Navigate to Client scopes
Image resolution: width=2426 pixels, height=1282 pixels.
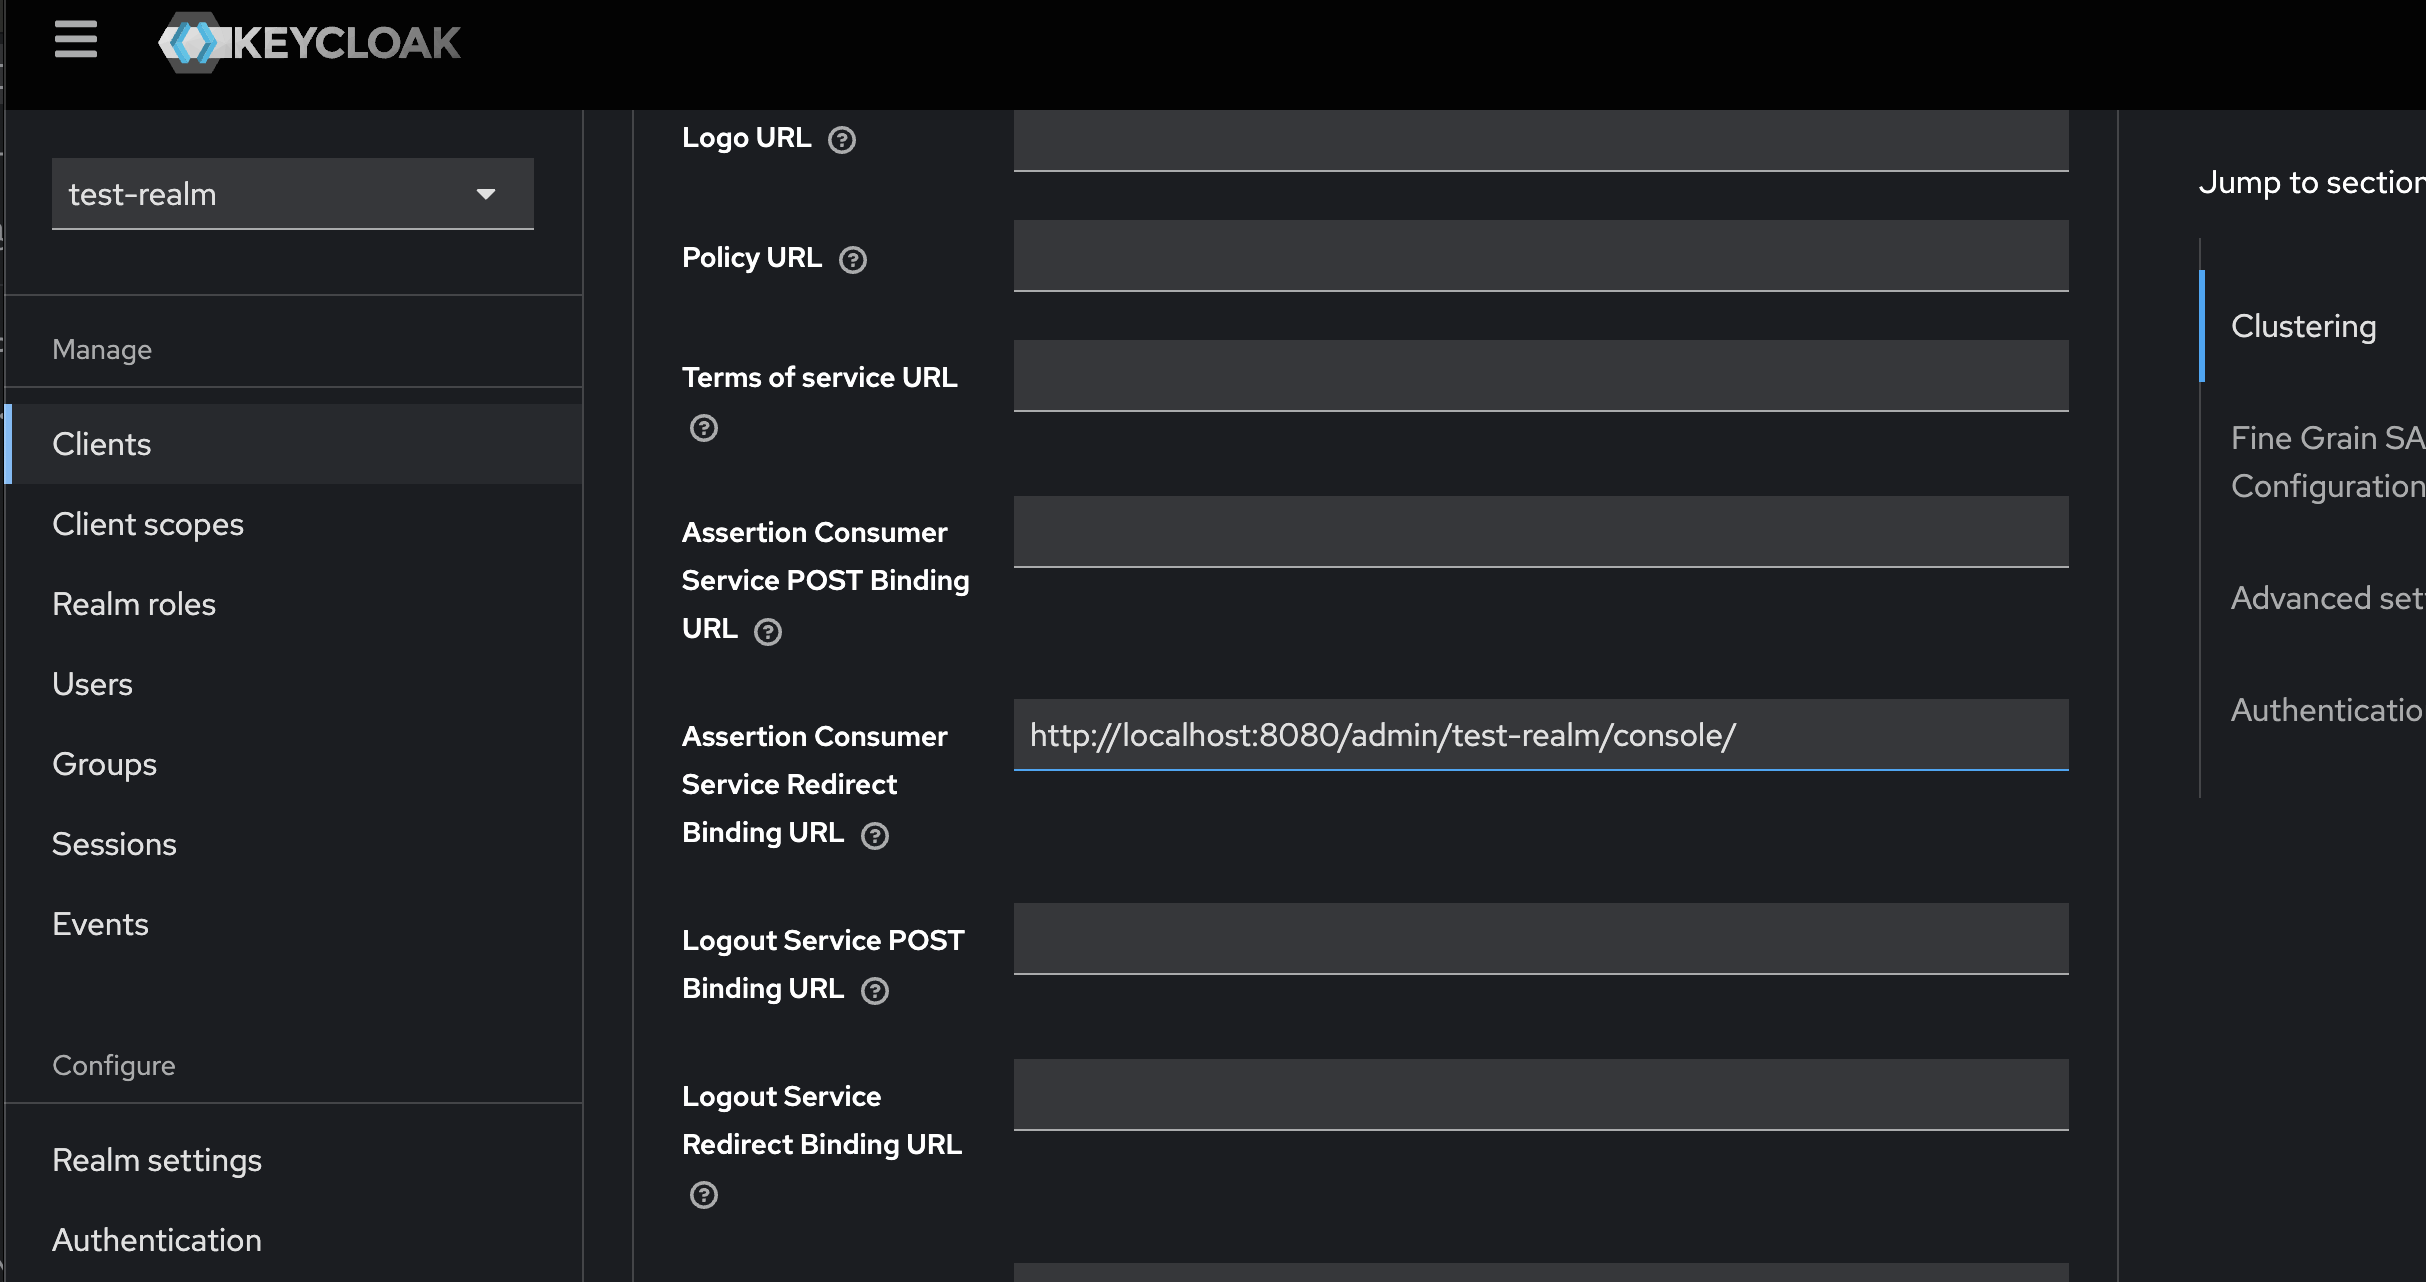pyautogui.click(x=148, y=523)
